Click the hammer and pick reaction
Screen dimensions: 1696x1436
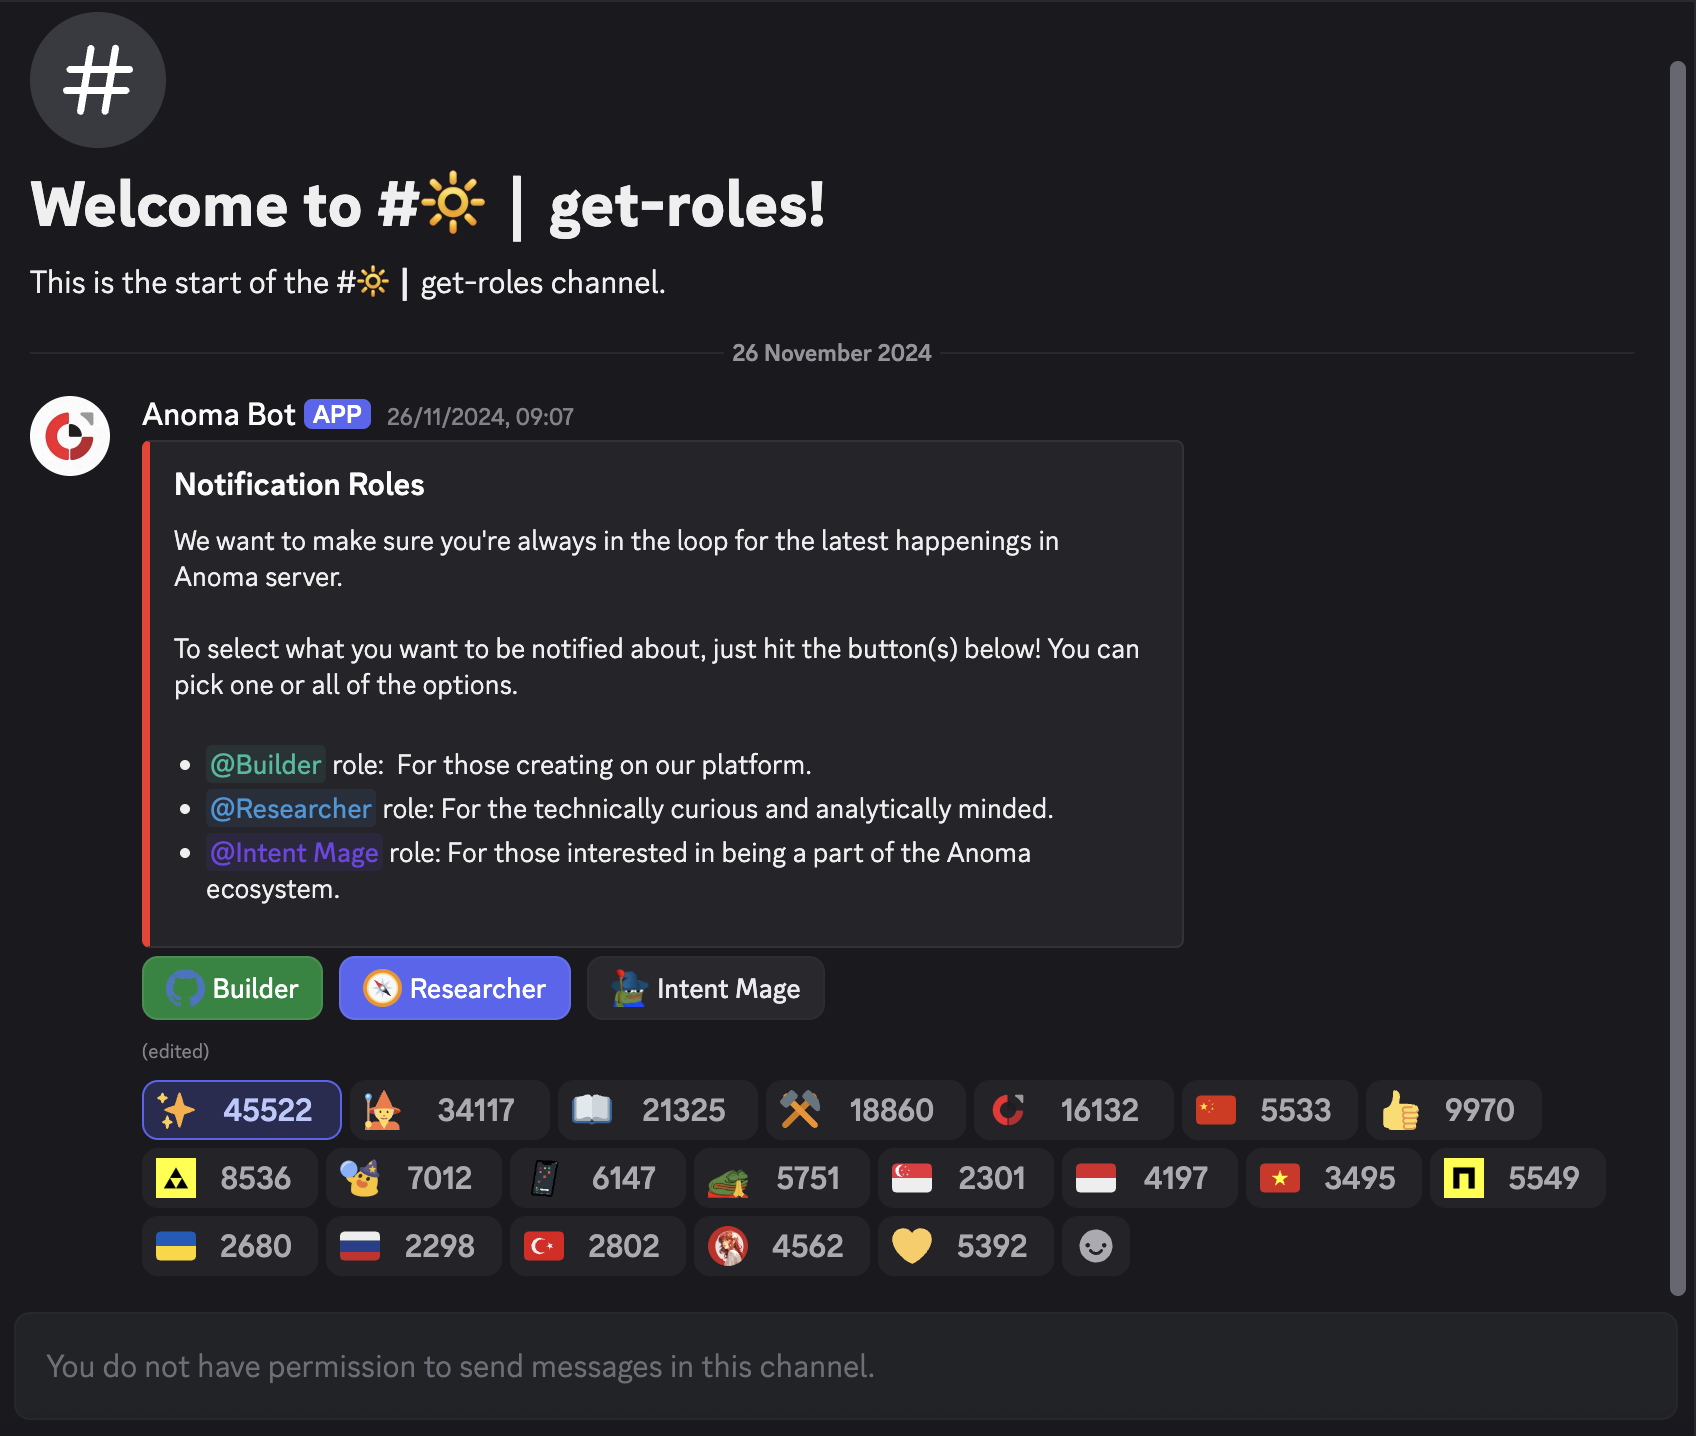pyautogui.click(x=865, y=1110)
